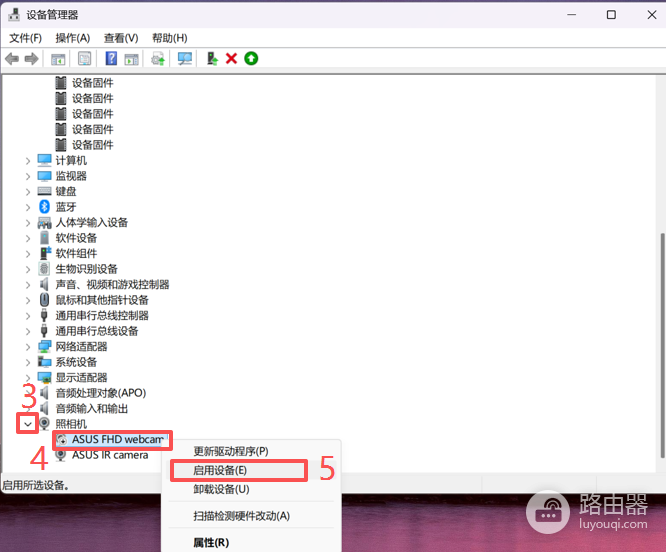
Task: Open the 文件(F) menu
Action: pos(25,38)
